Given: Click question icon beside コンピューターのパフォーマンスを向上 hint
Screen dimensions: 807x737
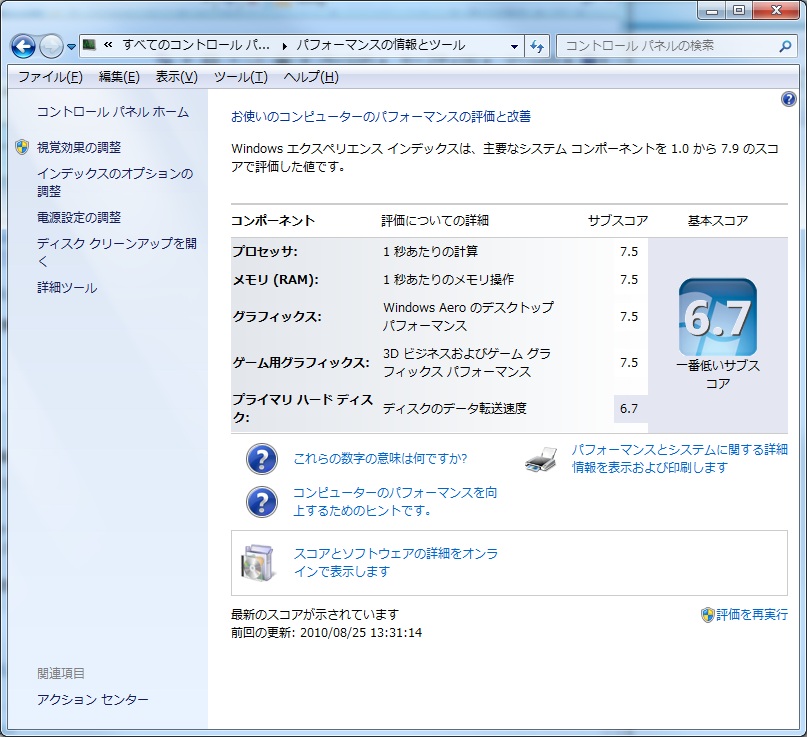Looking at the screenshot, I should pyautogui.click(x=262, y=502).
